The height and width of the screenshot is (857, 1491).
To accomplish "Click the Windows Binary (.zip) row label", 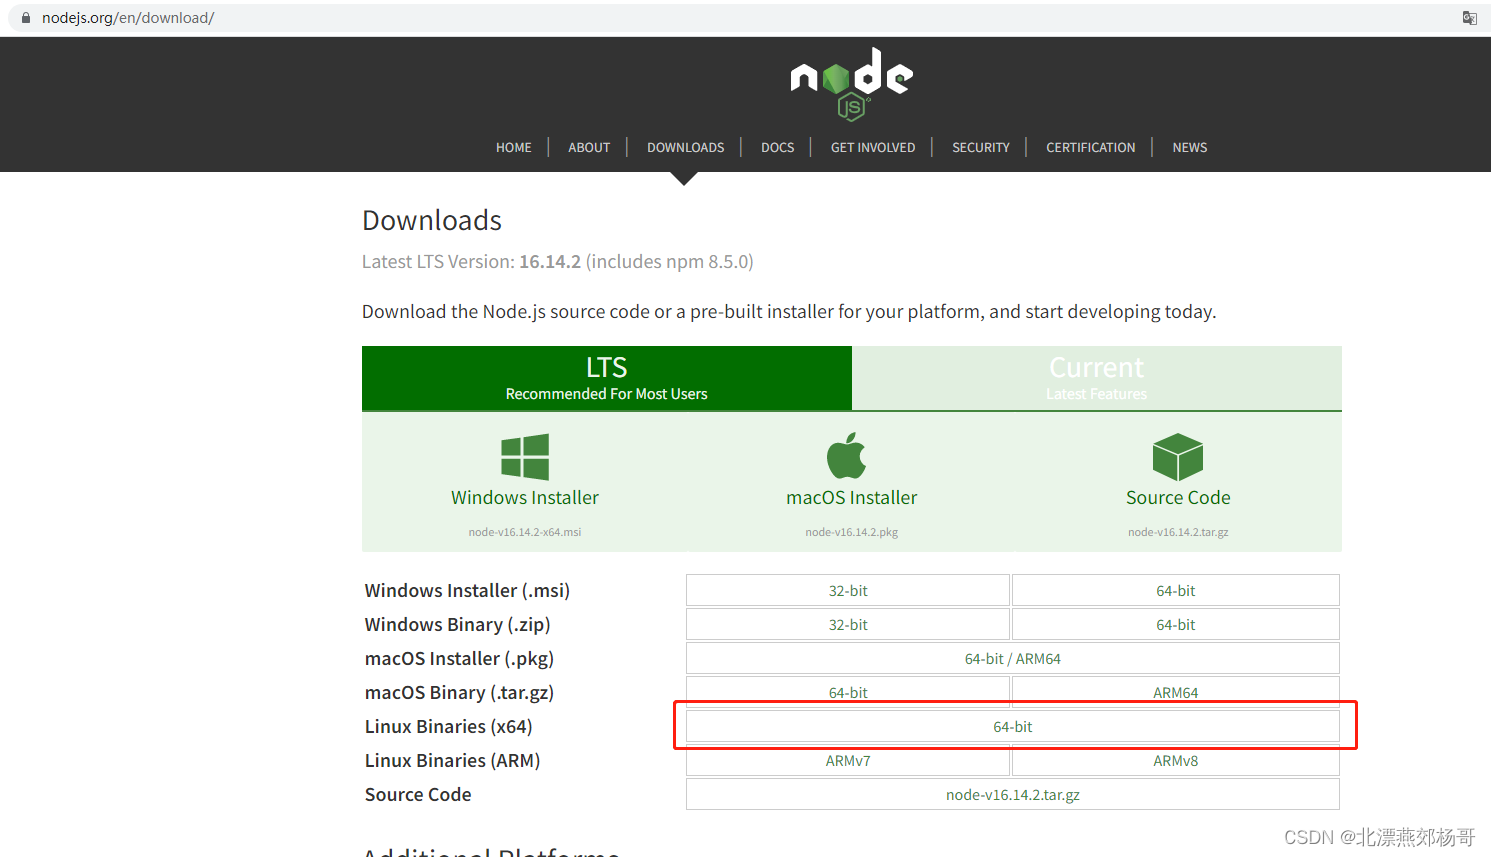I will [458, 624].
